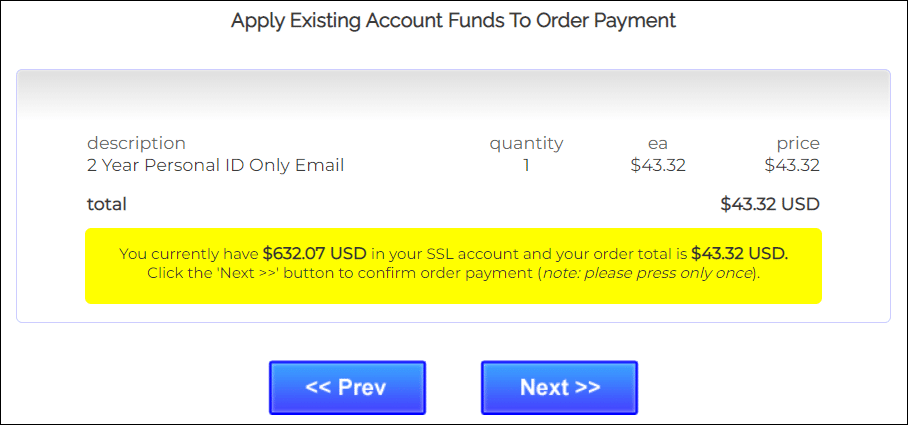Click the 'quantity' column header
The height and width of the screenshot is (425, 908).
tap(526, 143)
